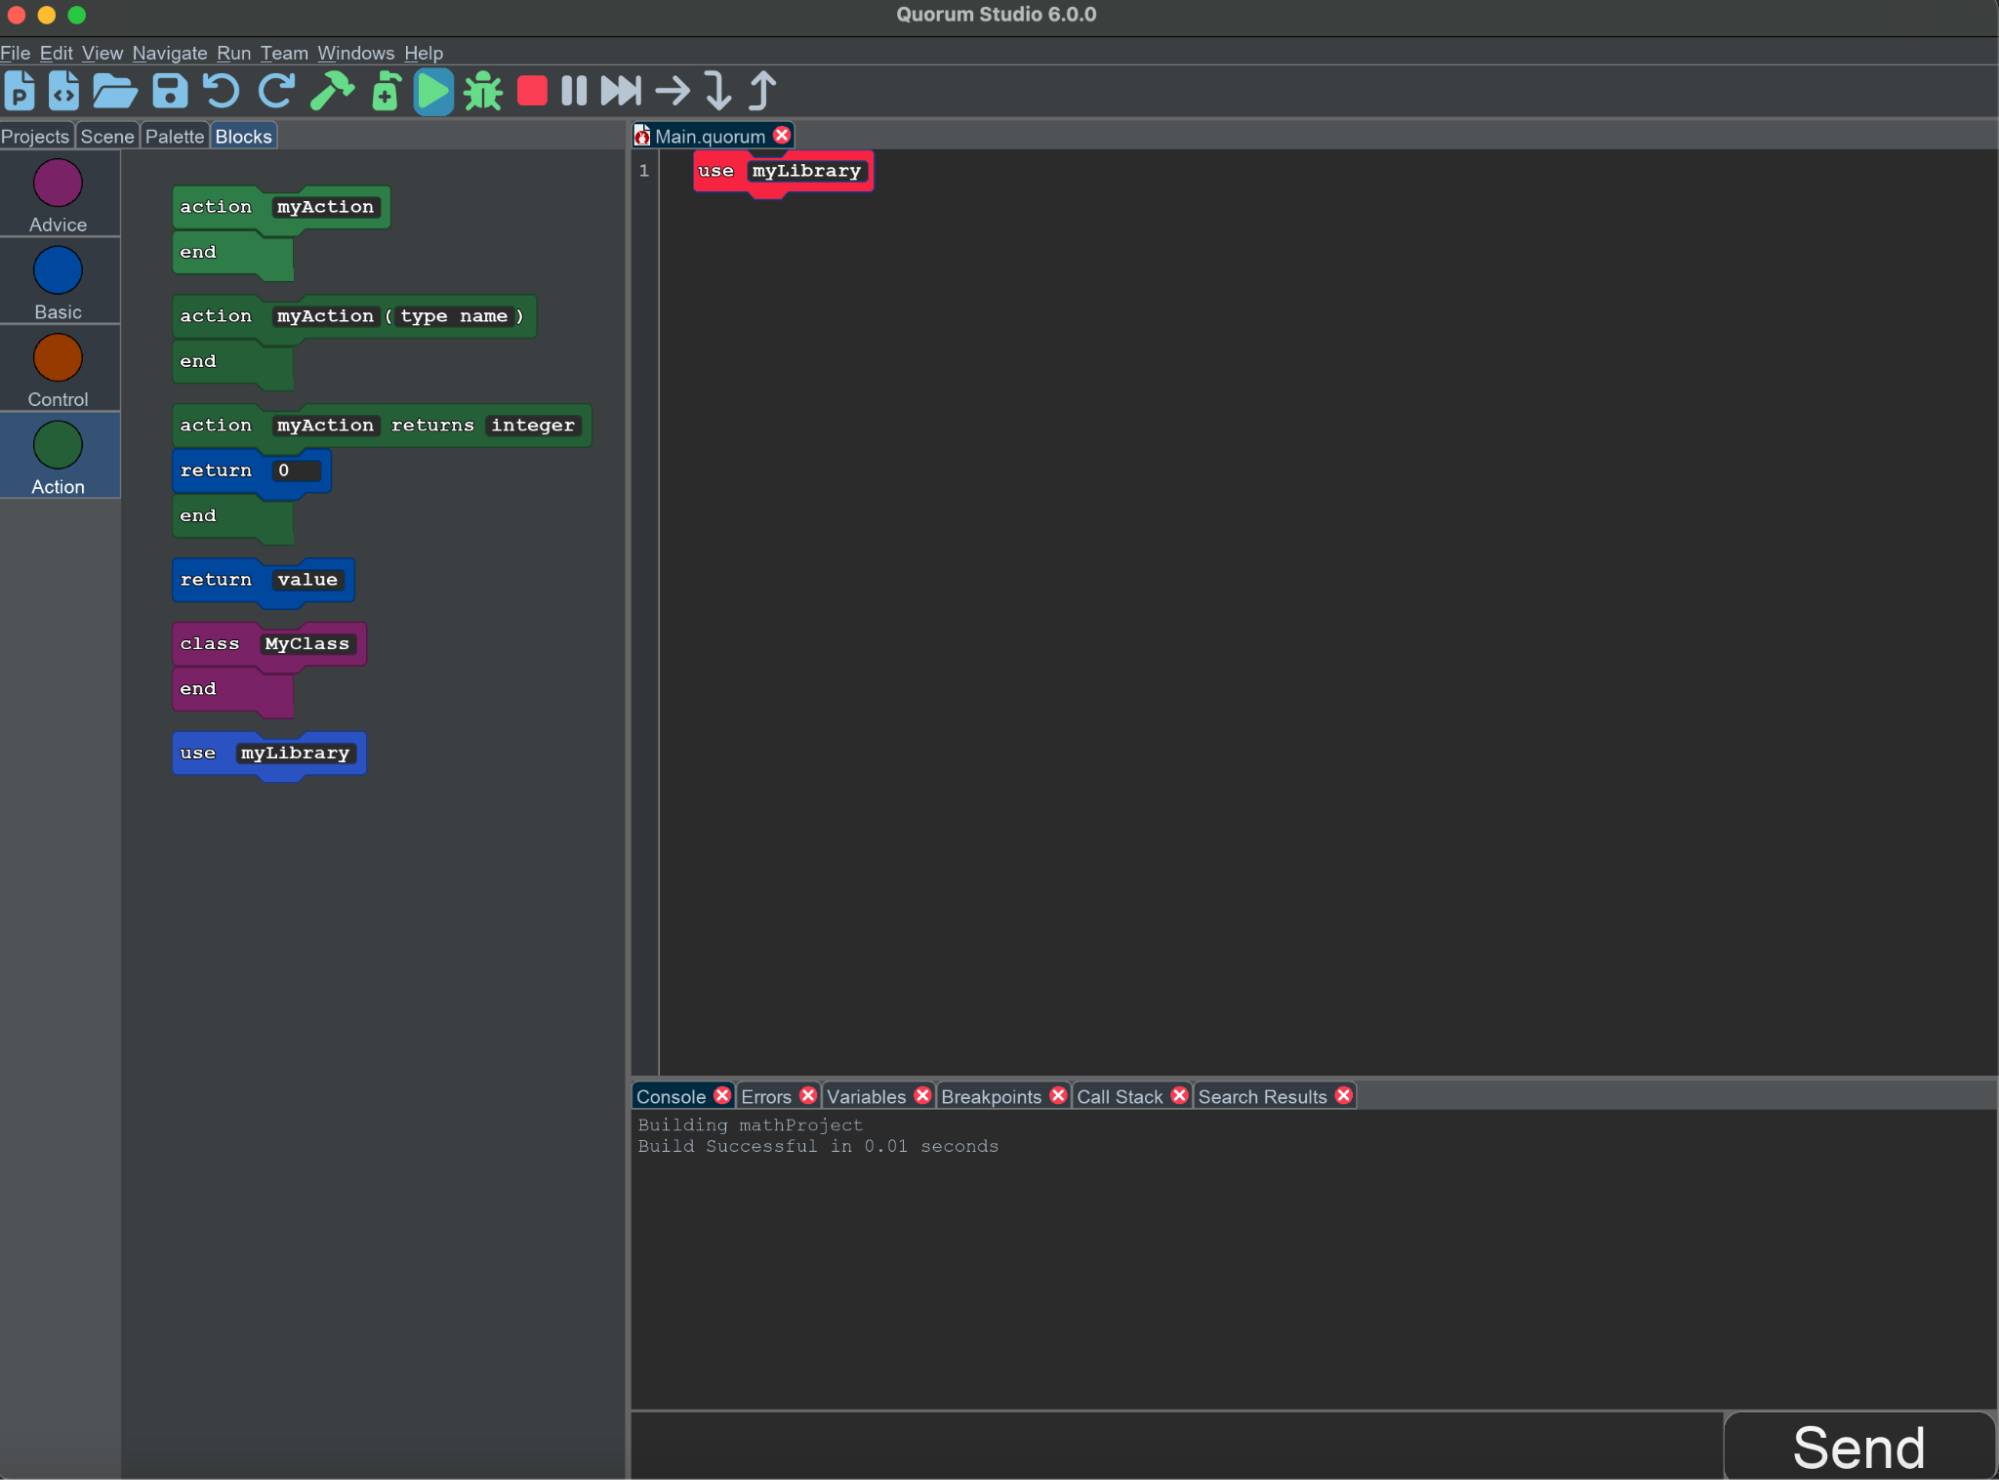Click the Run button to execute

(x=432, y=90)
